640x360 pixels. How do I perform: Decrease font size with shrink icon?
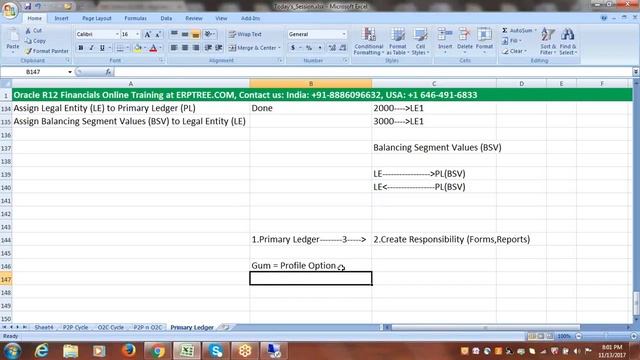tap(158, 34)
